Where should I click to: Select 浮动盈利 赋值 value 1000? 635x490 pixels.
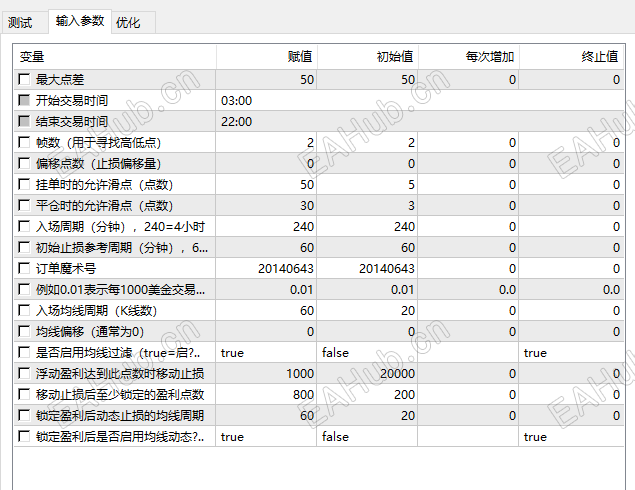click(x=266, y=373)
